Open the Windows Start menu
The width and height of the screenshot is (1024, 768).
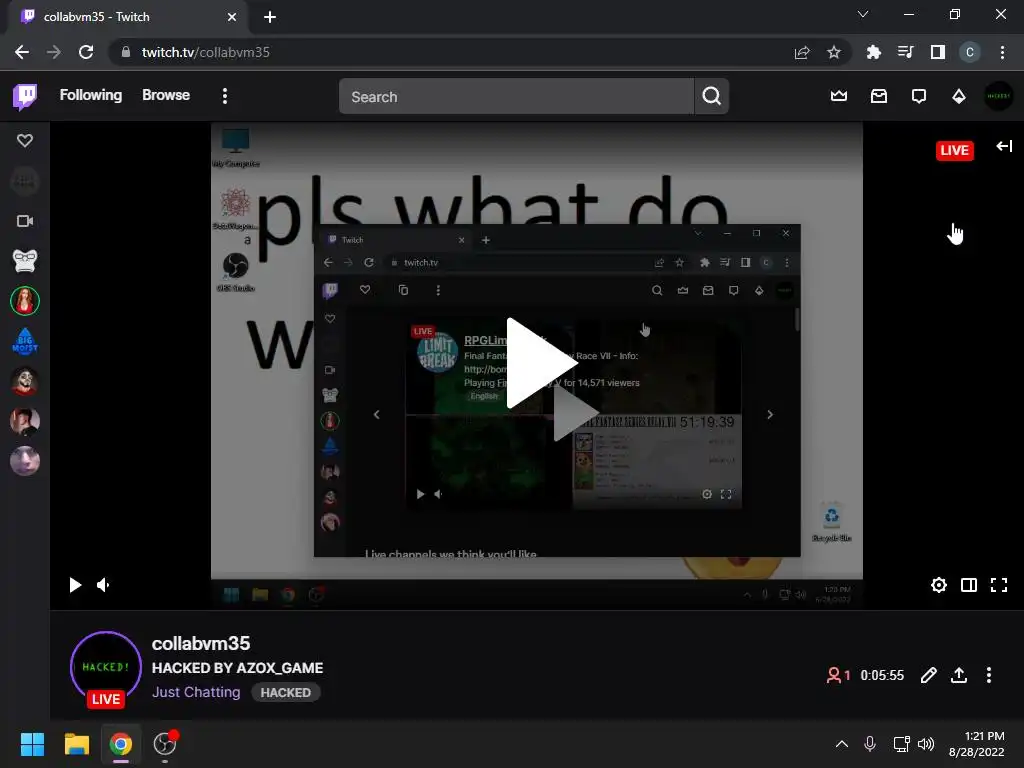coord(32,744)
